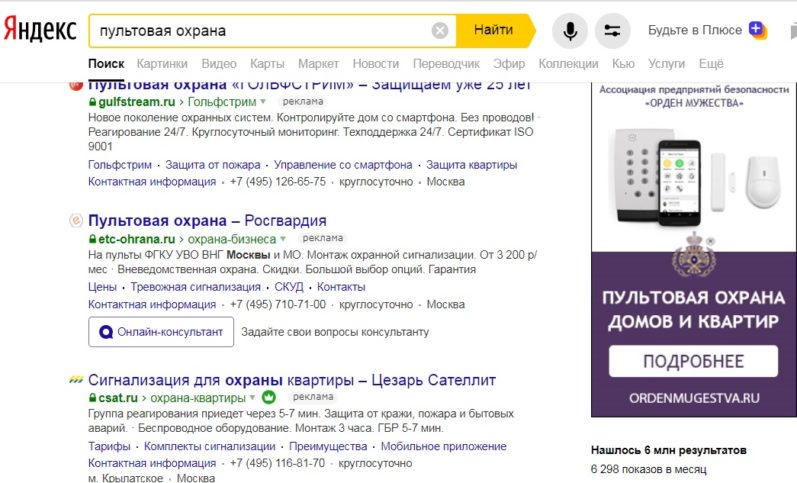This screenshot has height=483, width=797.
Task: Open the Защита от пожара sitelink
Action: point(212,165)
